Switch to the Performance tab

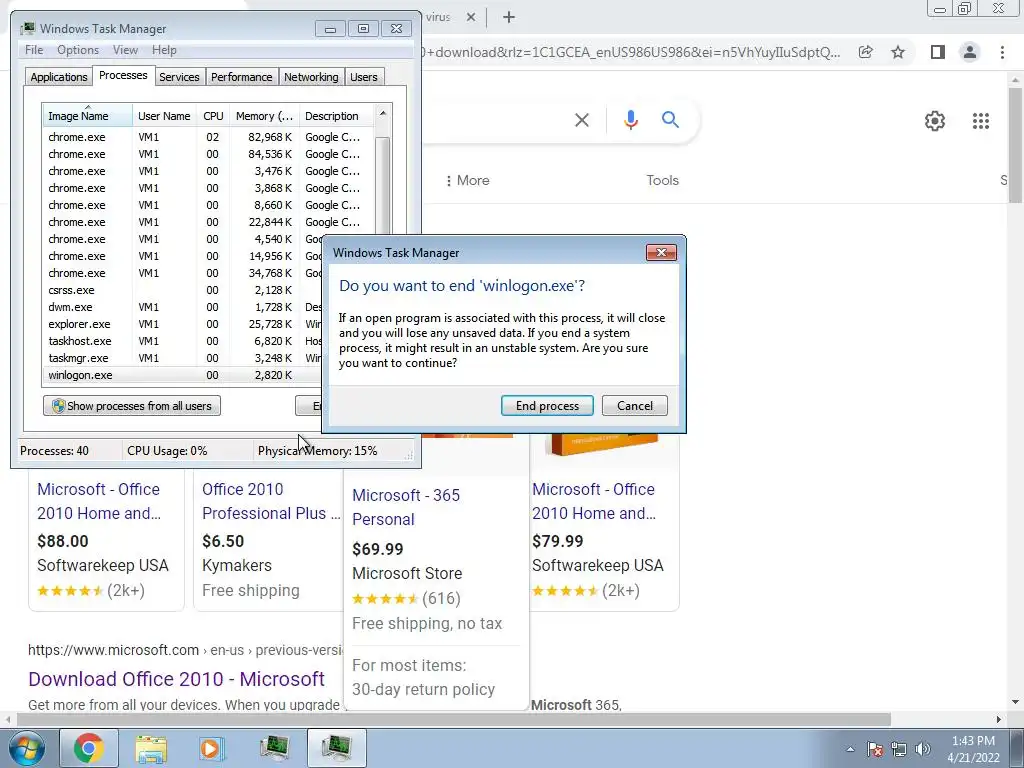(x=242, y=77)
